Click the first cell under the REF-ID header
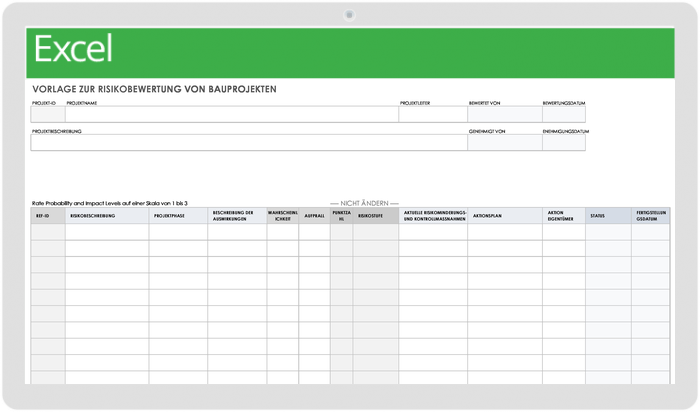The height and width of the screenshot is (412, 700). (x=48, y=232)
